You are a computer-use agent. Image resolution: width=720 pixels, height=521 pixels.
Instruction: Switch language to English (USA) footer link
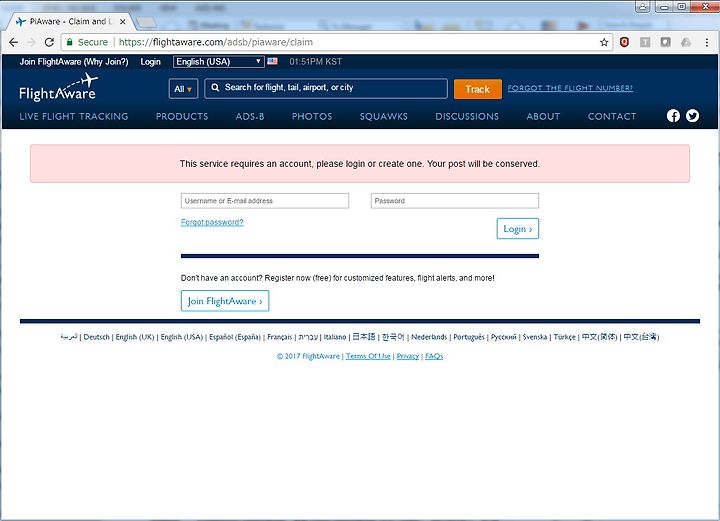click(182, 337)
